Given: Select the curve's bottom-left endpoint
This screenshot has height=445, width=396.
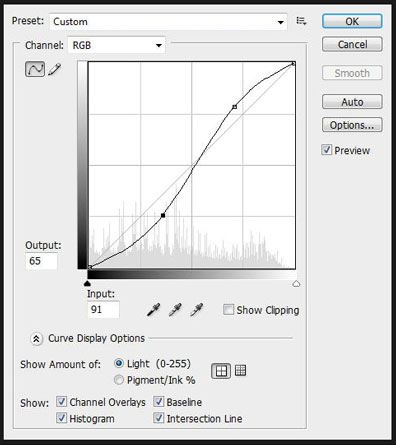Looking at the screenshot, I should point(89,267).
